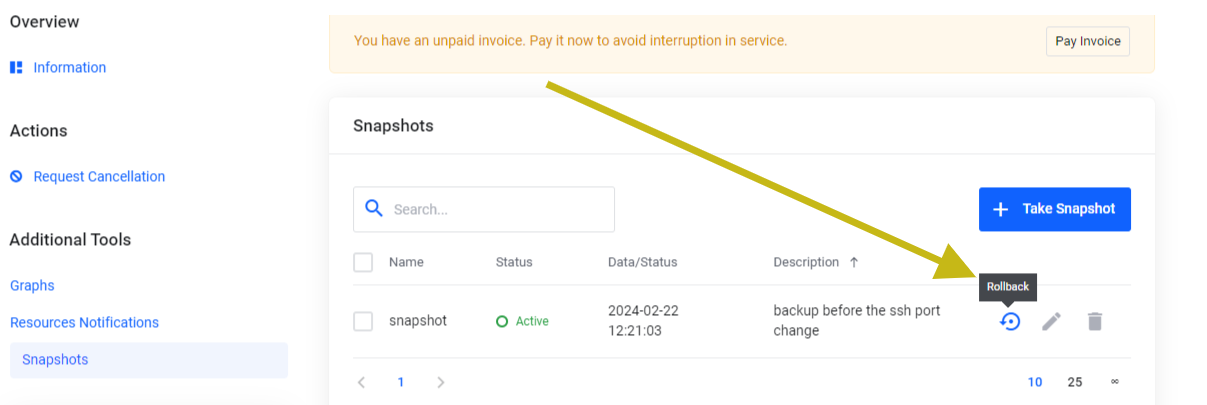Select page 1 in pagination
This screenshot has width=1207, height=405.
[401, 382]
